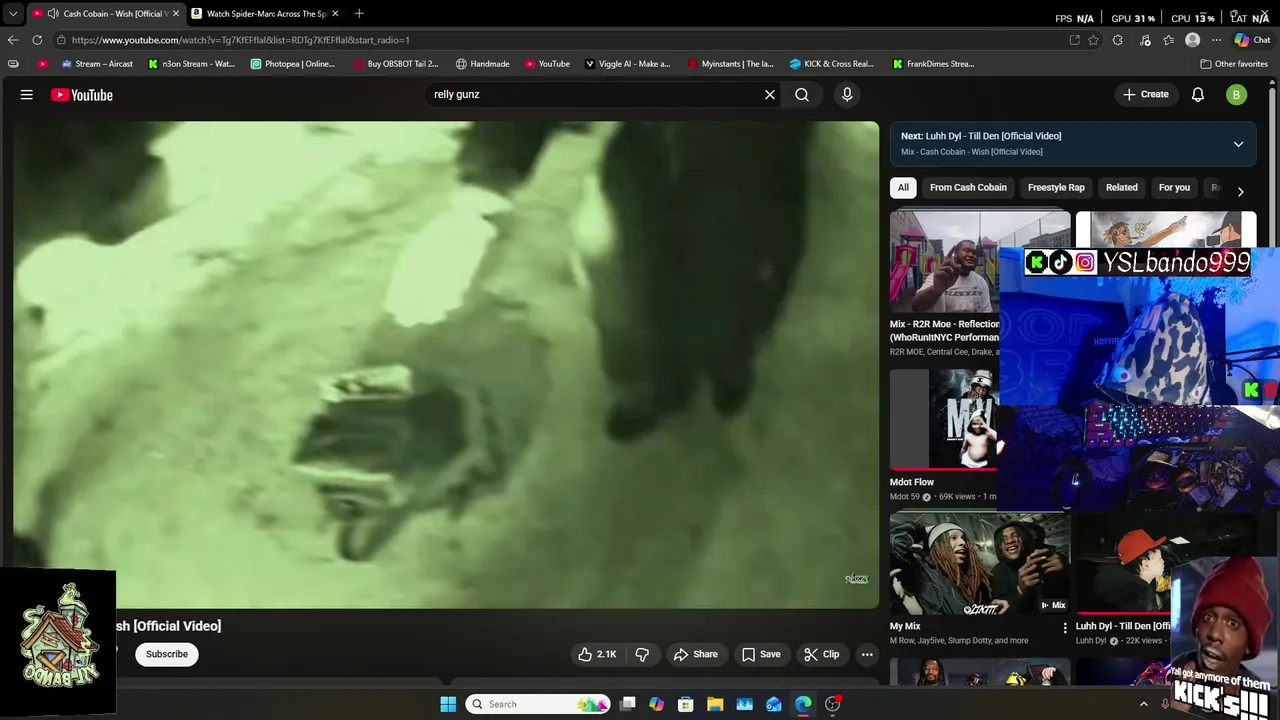
Task: Click the Windows taskbar Search box
Action: (x=537, y=704)
